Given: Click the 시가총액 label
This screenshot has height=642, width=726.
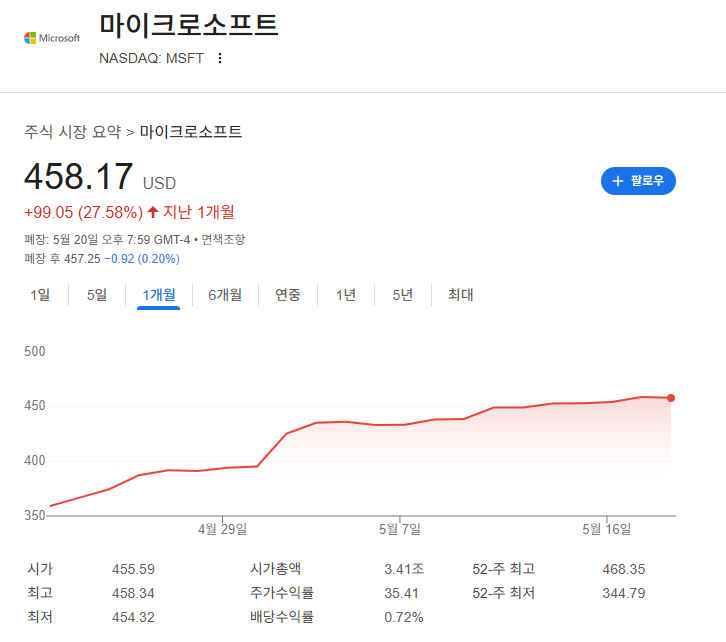Looking at the screenshot, I should pos(275,568).
